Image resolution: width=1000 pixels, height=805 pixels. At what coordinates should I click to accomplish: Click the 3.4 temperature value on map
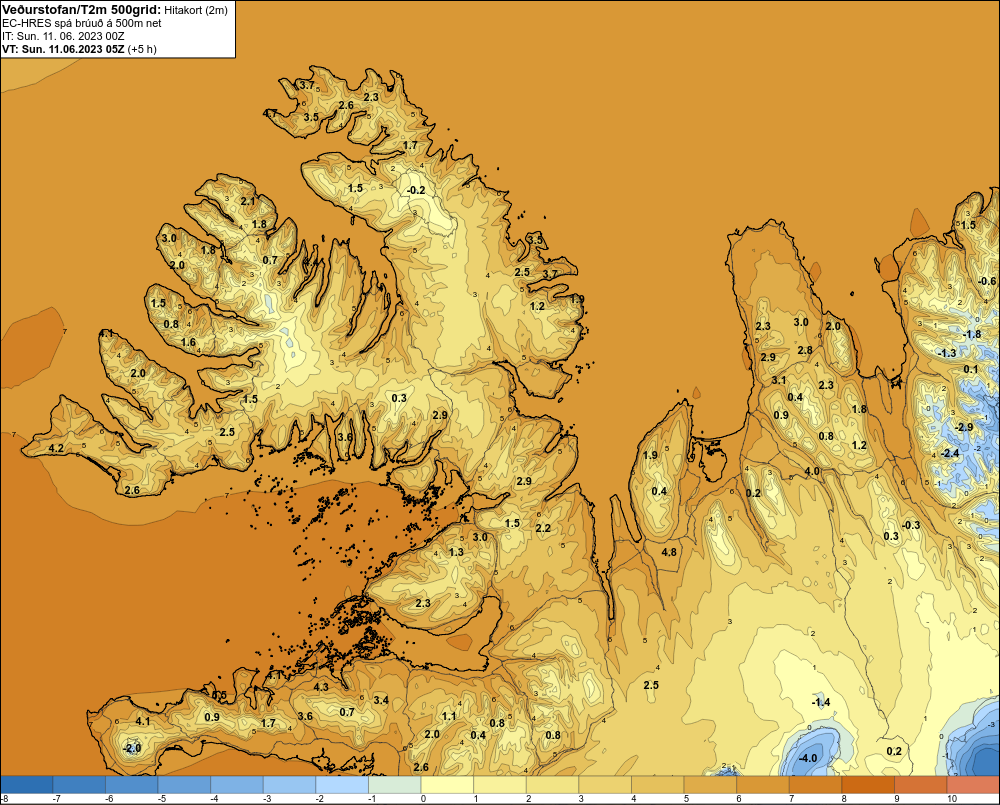click(x=381, y=700)
